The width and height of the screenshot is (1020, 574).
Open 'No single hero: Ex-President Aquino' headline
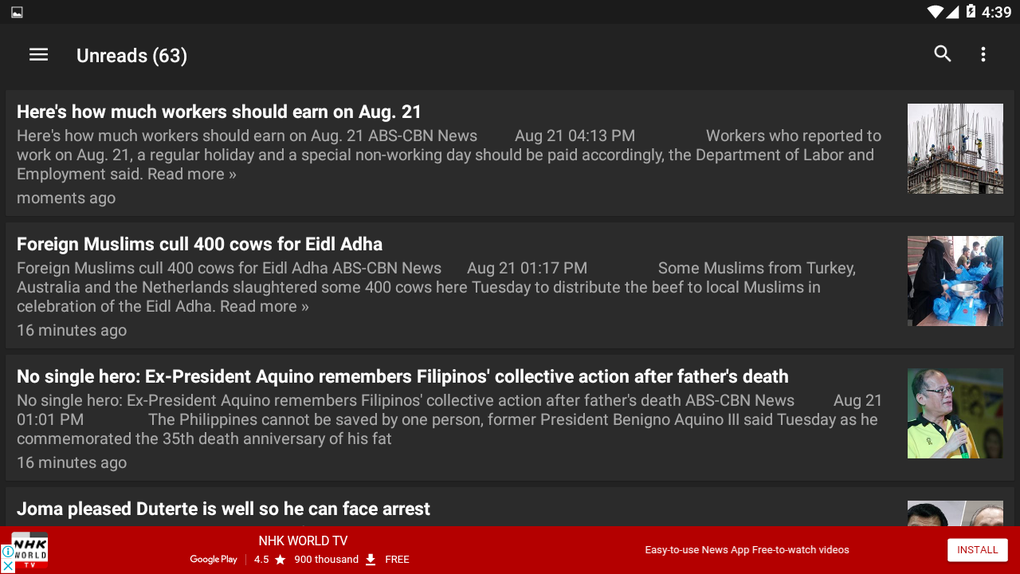click(402, 377)
